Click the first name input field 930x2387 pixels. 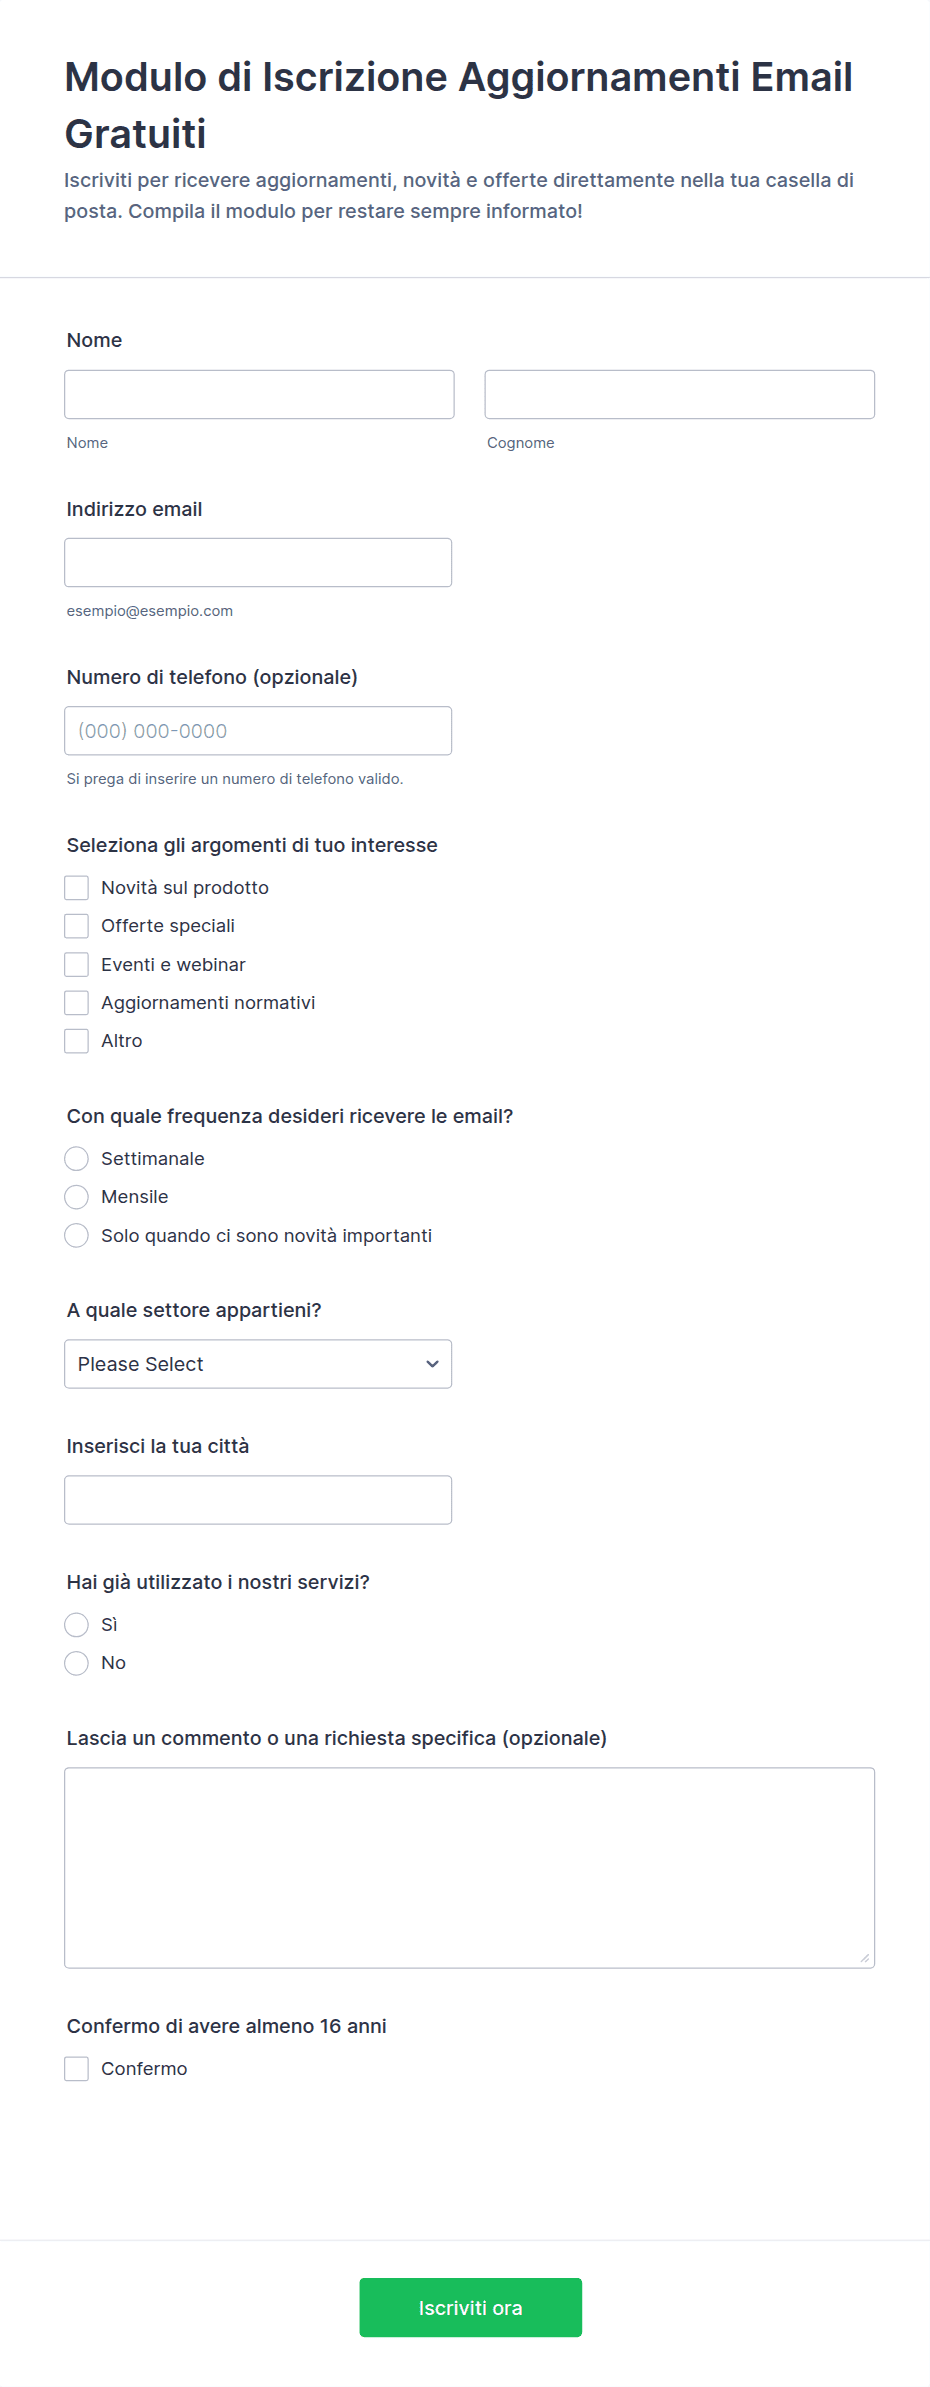coord(259,394)
